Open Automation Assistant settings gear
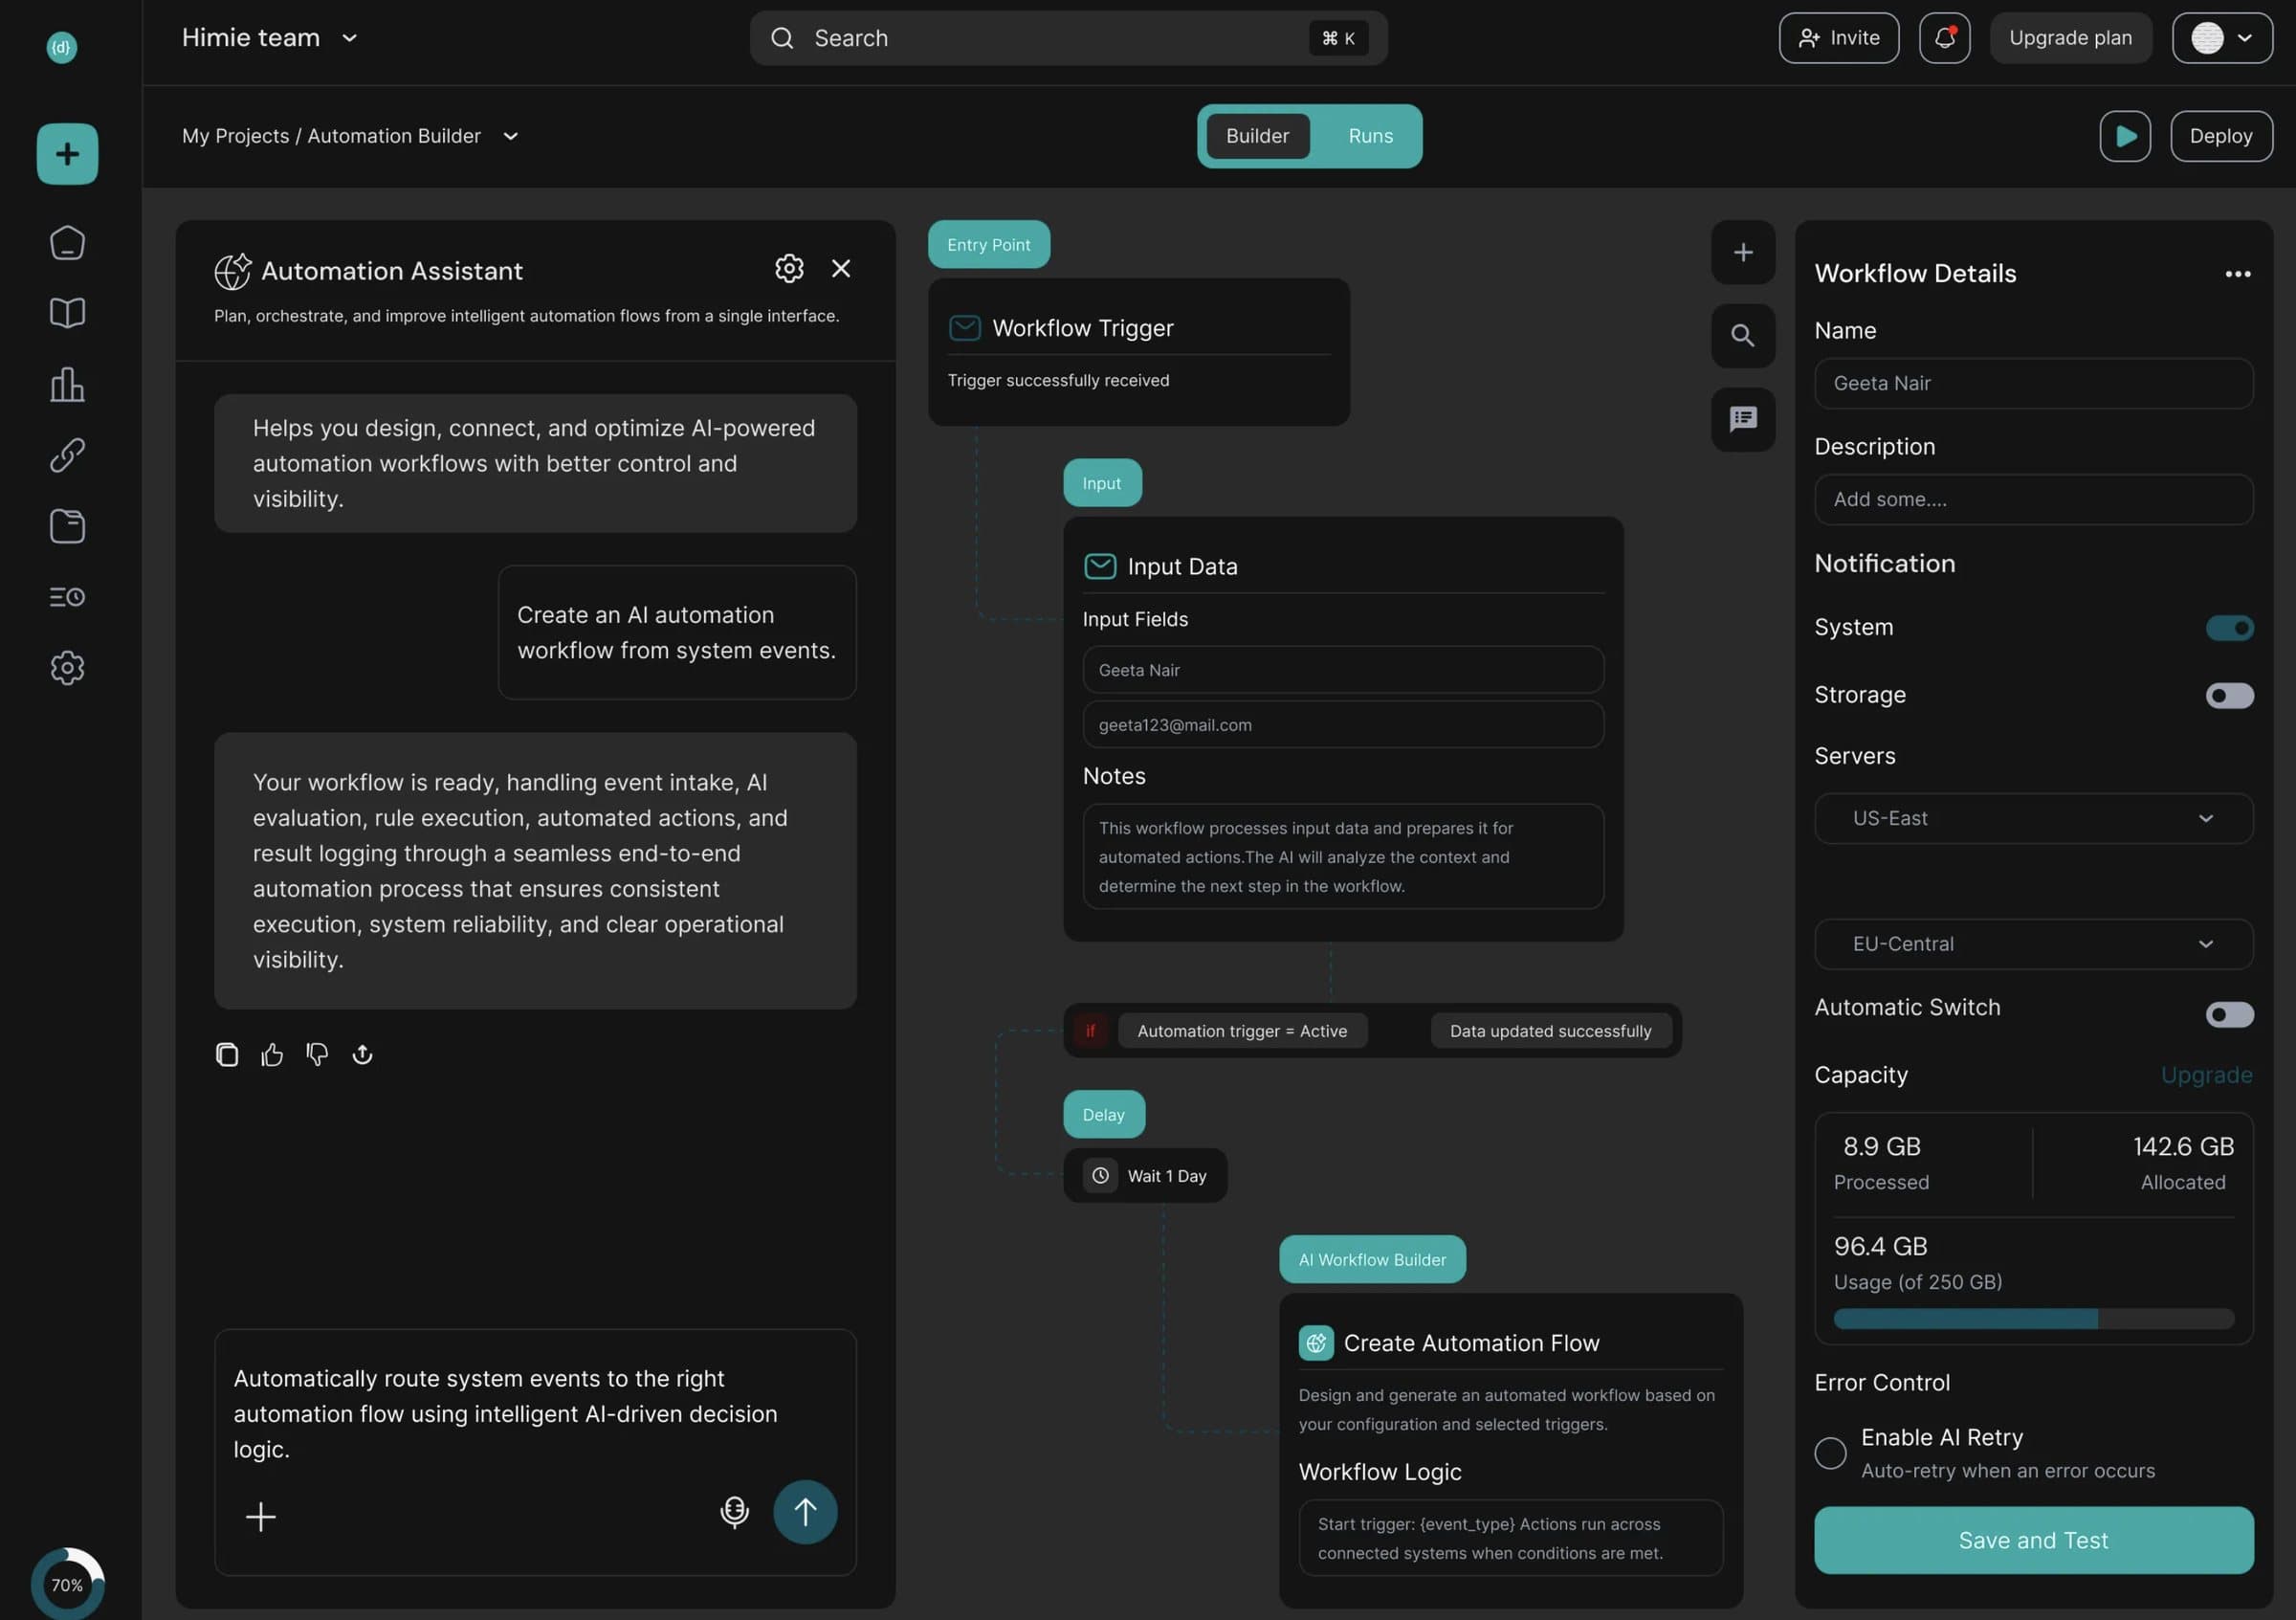2296x1620 pixels. tap(789, 268)
